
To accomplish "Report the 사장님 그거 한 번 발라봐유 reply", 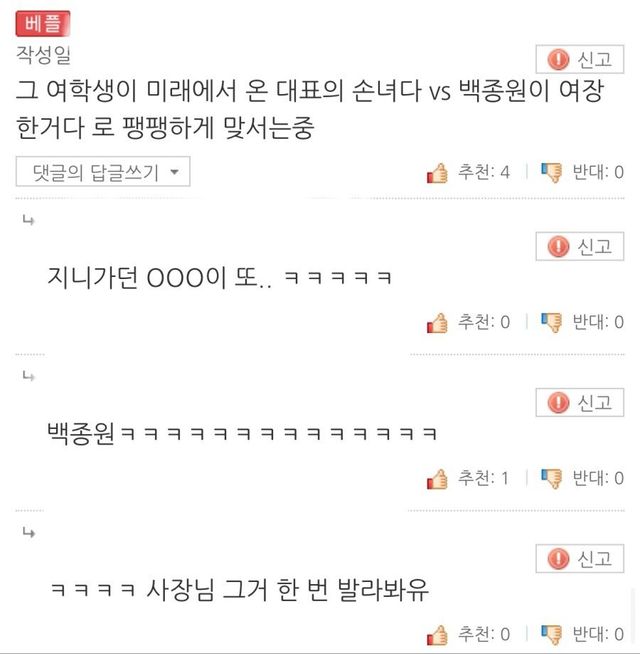I will click(580, 558).
